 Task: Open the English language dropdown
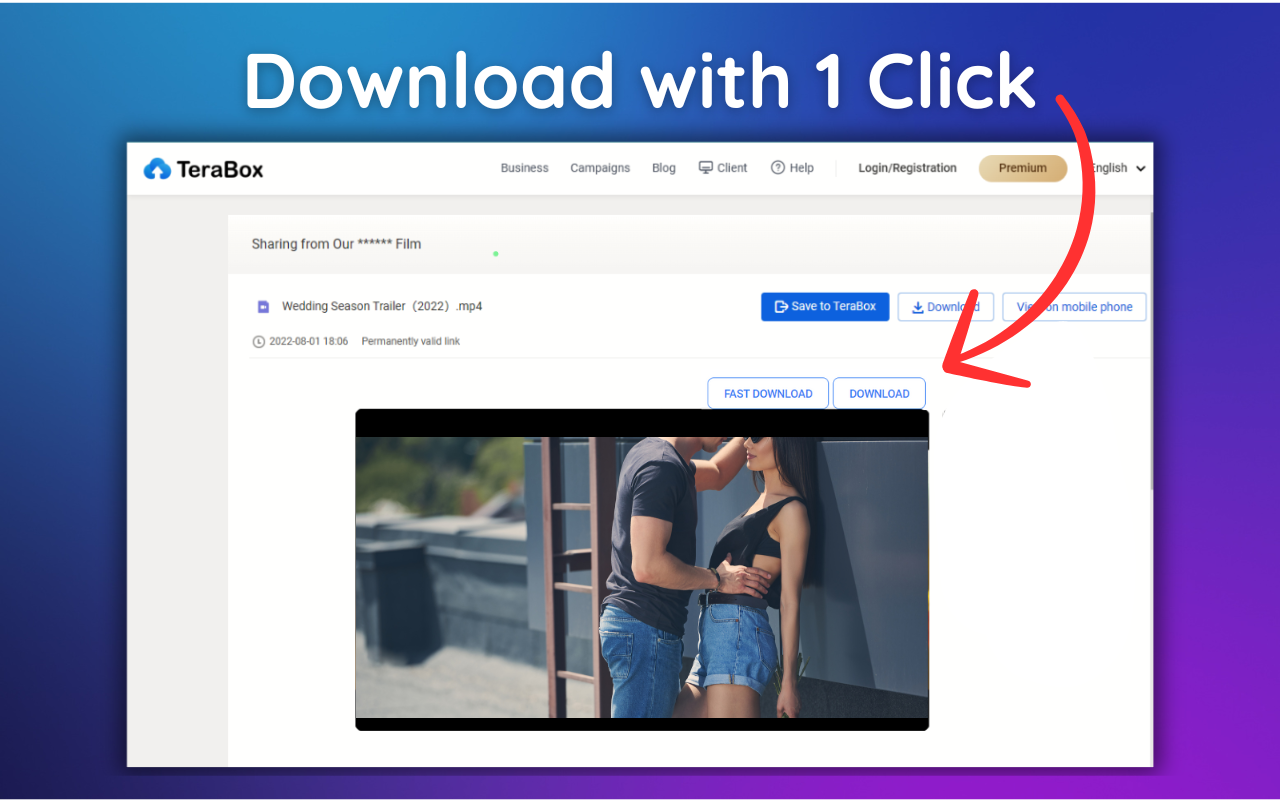(1109, 168)
